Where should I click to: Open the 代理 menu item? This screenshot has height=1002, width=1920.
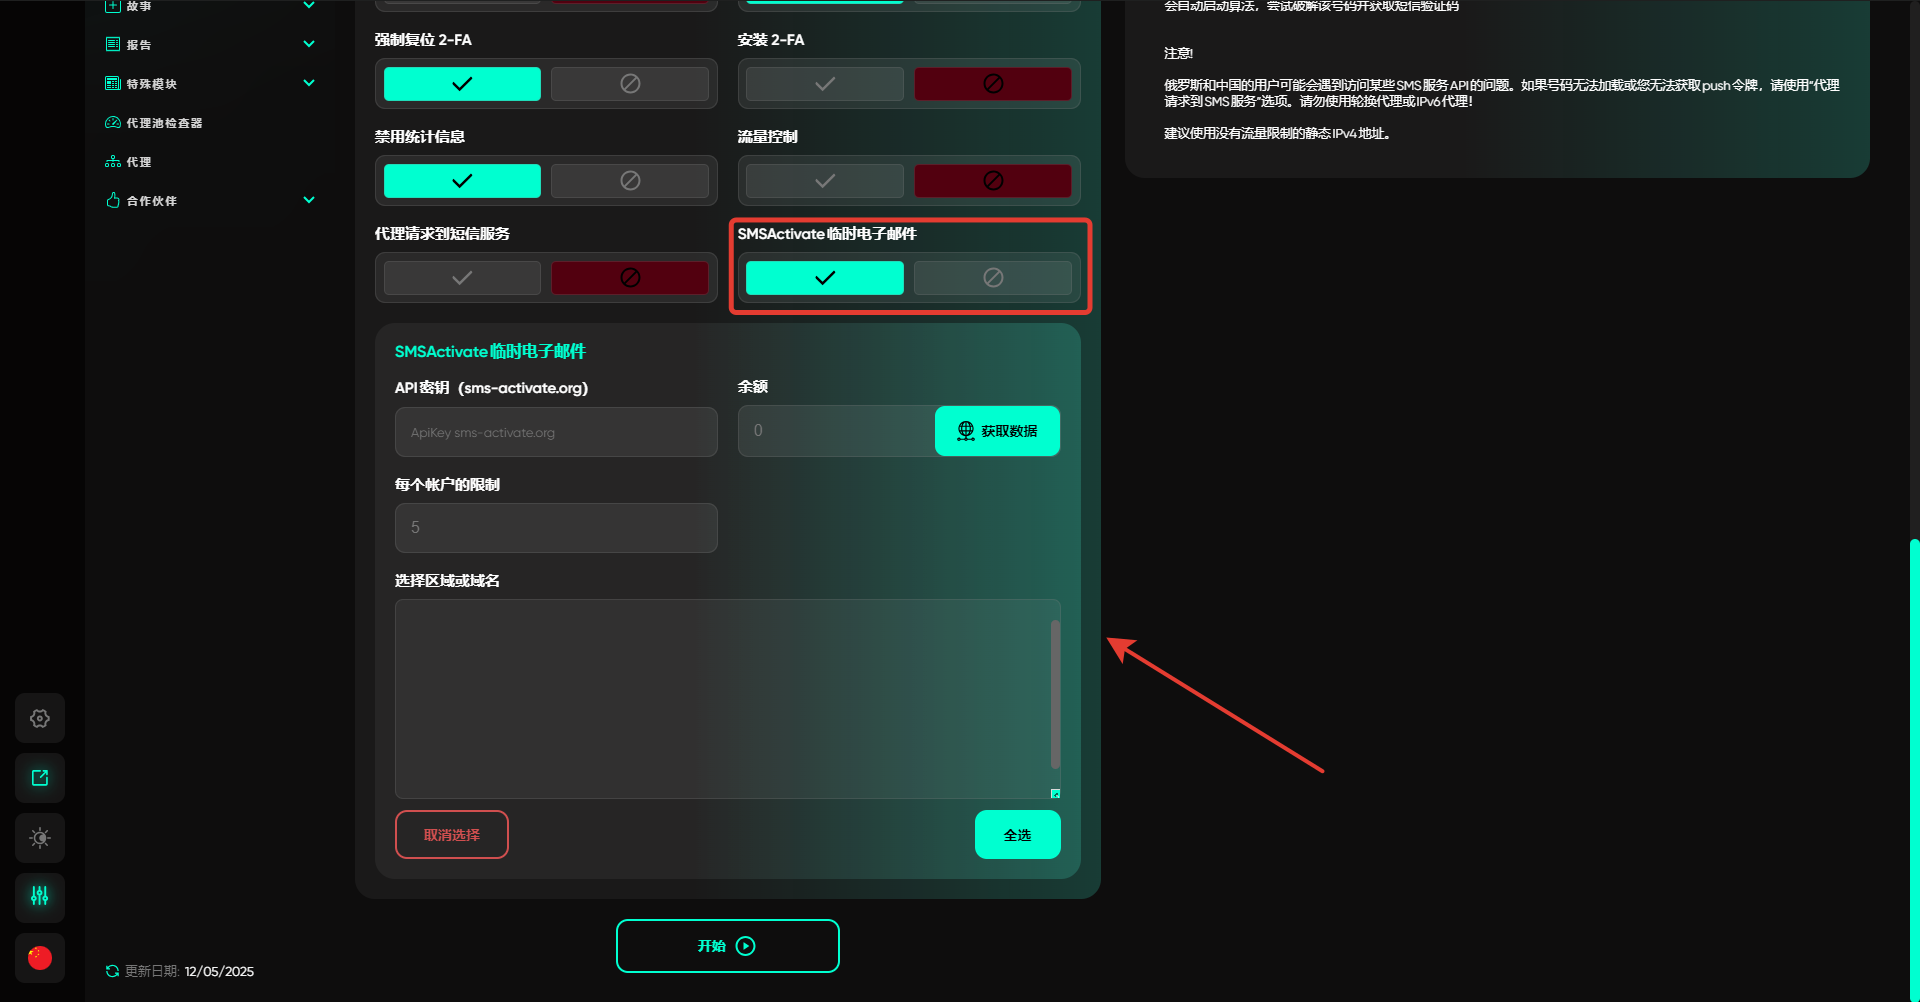139,162
